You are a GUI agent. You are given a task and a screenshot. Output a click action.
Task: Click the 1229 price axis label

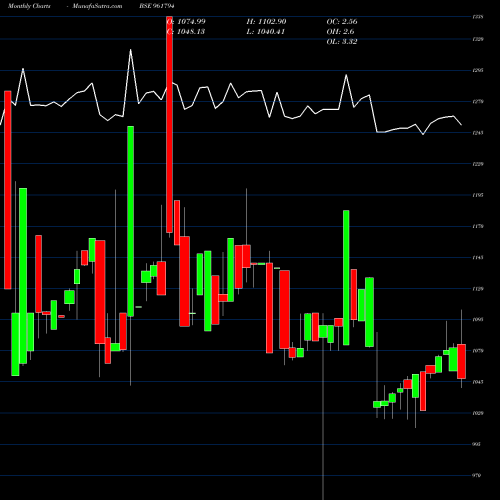point(478,164)
